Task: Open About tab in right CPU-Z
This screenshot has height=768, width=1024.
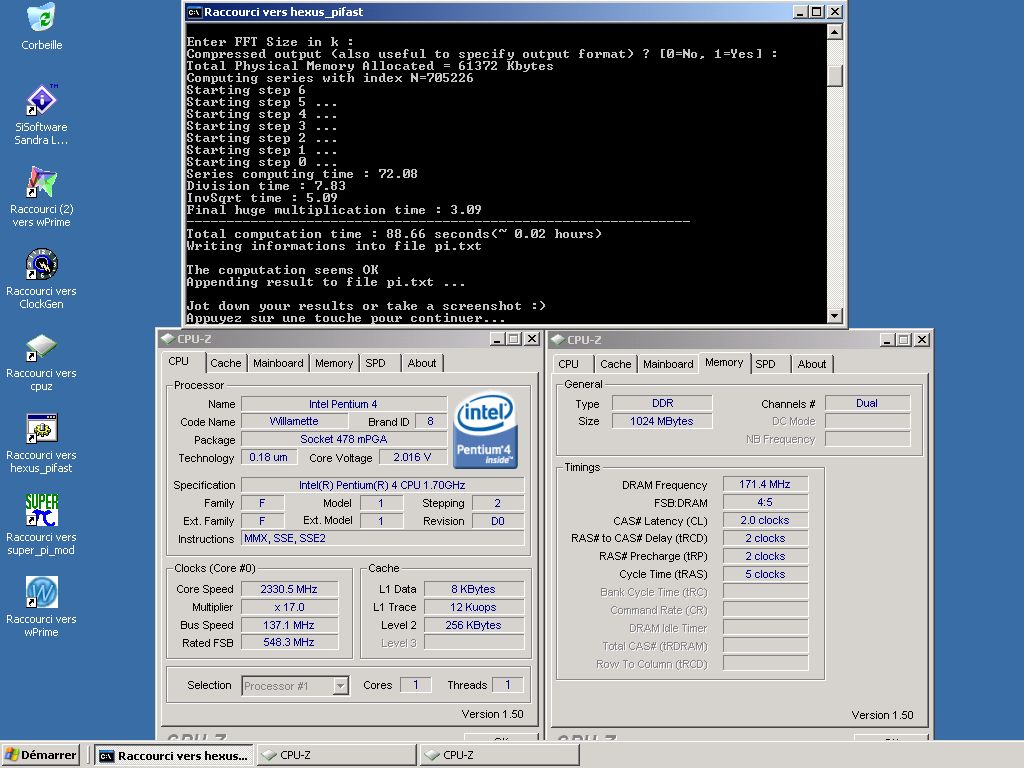Action: click(x=812, y=364)
